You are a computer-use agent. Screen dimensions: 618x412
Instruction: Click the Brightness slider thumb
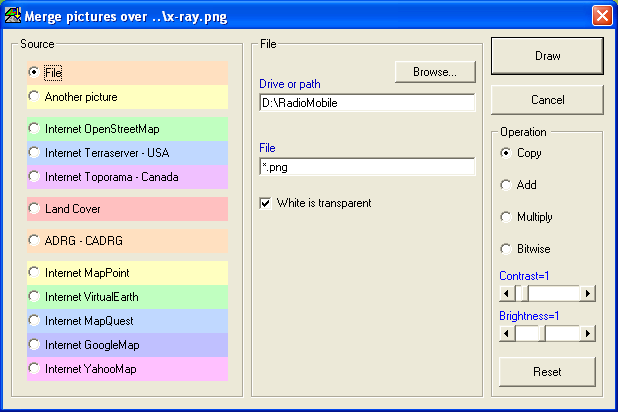(542, 334)
